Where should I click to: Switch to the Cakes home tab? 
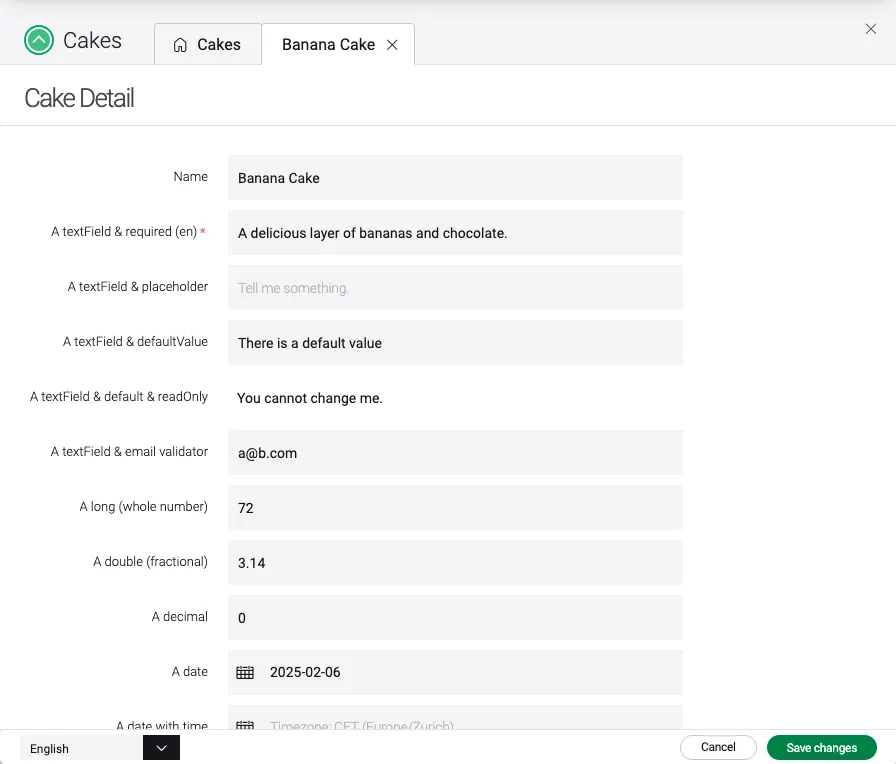[208, 45]
